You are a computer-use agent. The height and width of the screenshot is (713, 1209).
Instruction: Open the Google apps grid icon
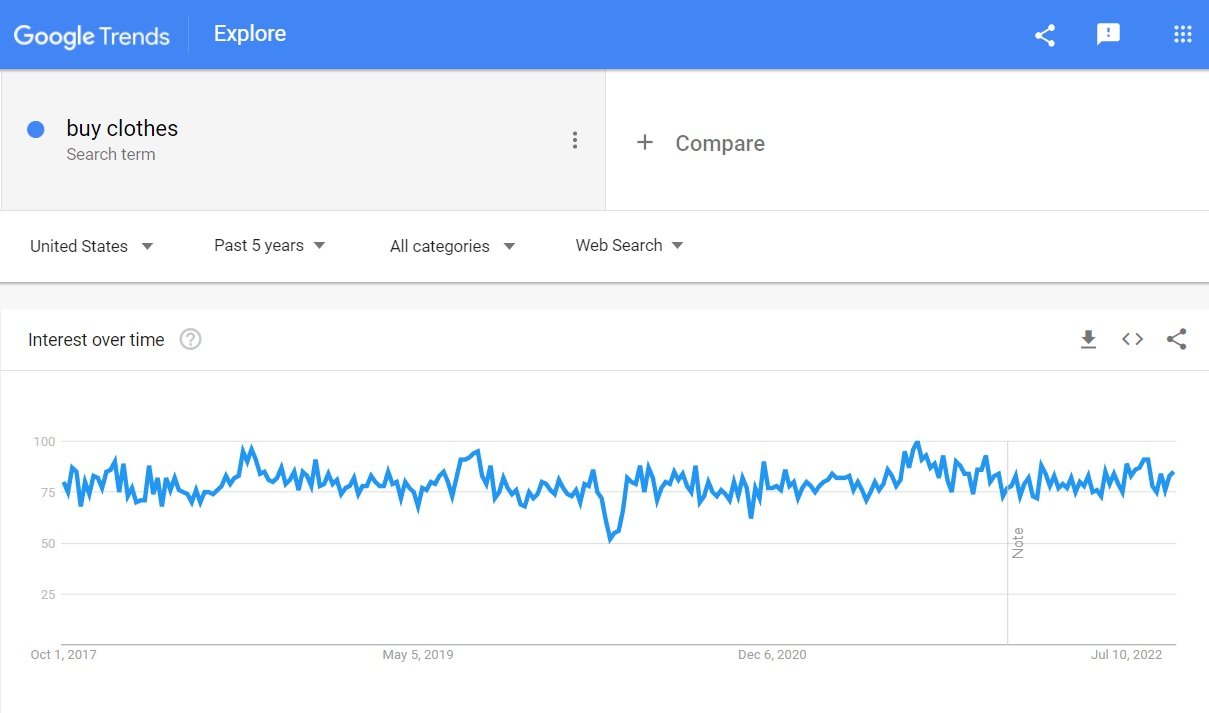(x=1182, y=35)
